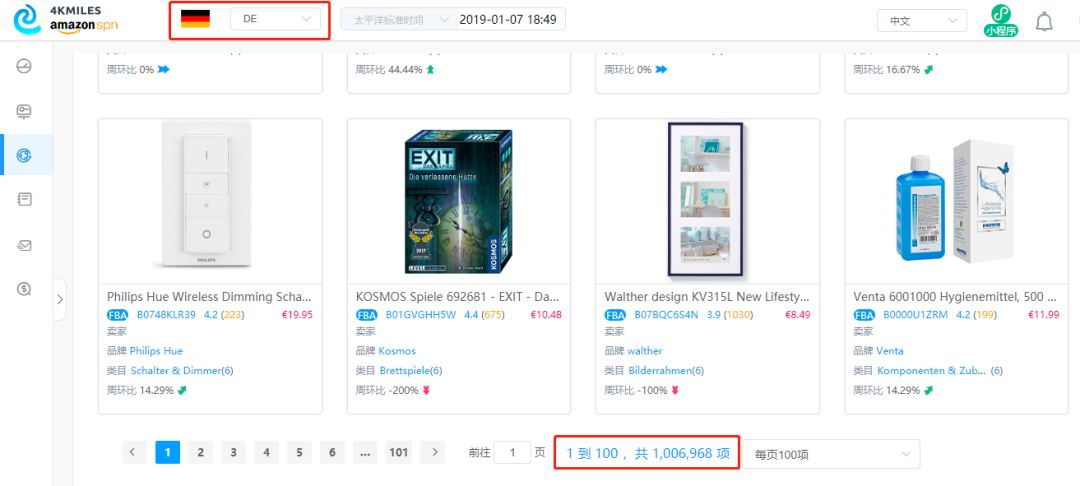Select the active globe sidebar icon

[x=24, y=156]
